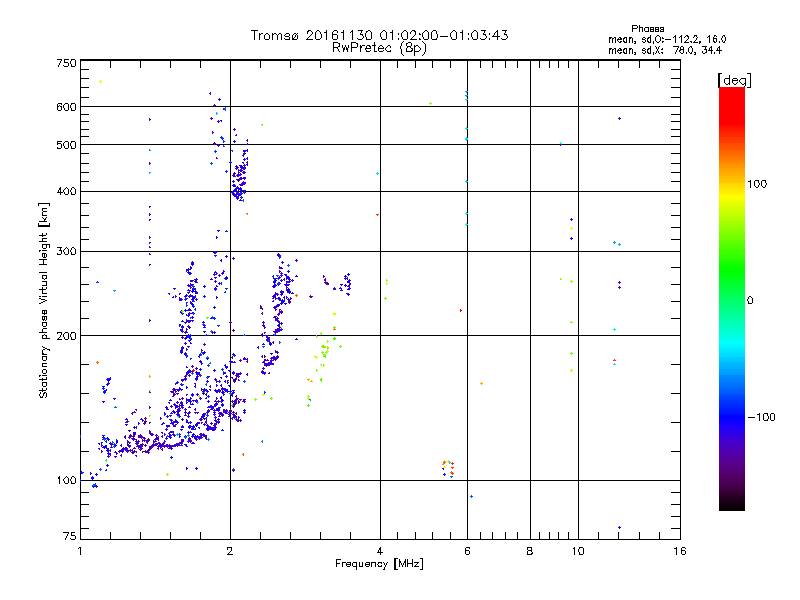This screenshot has height=600, width=800.
Task: Click the x-axis tick label '16'
Action: click(x=680, y=551)
